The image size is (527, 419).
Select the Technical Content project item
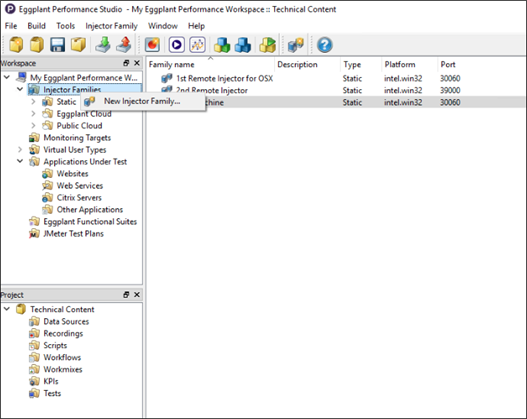[62, 309]
